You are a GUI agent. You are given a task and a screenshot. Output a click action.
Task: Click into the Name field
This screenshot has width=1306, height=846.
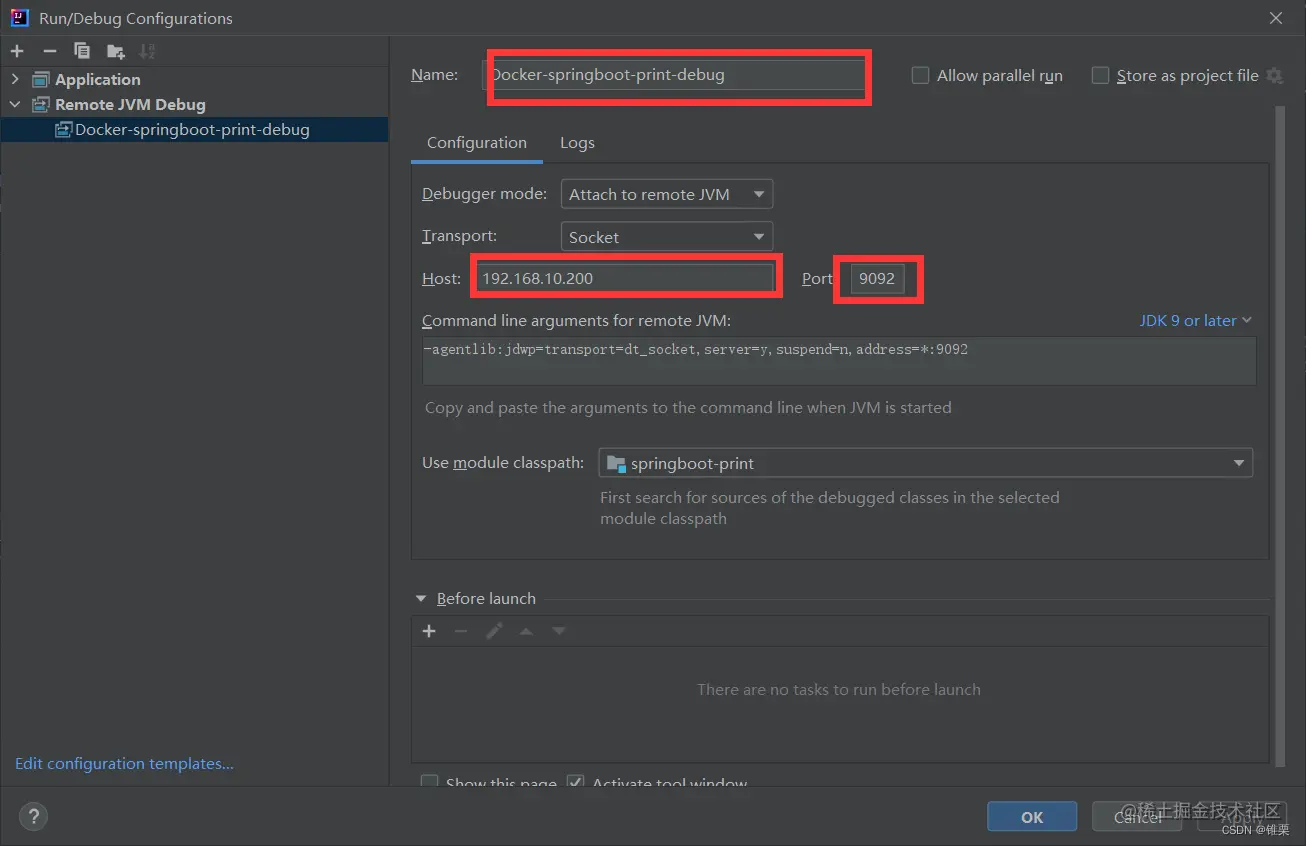[x=677, y=75]
